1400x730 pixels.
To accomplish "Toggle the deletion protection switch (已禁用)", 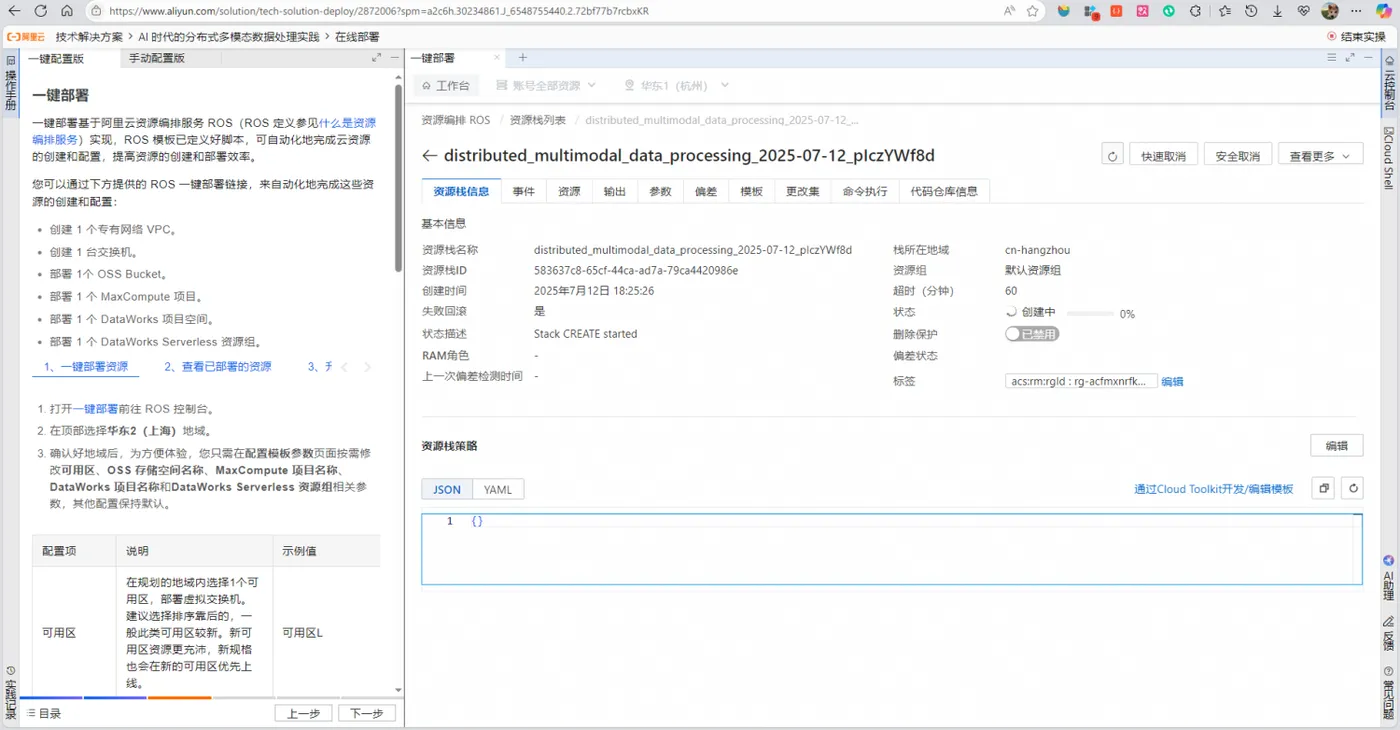I will [x=1032, y=334].
